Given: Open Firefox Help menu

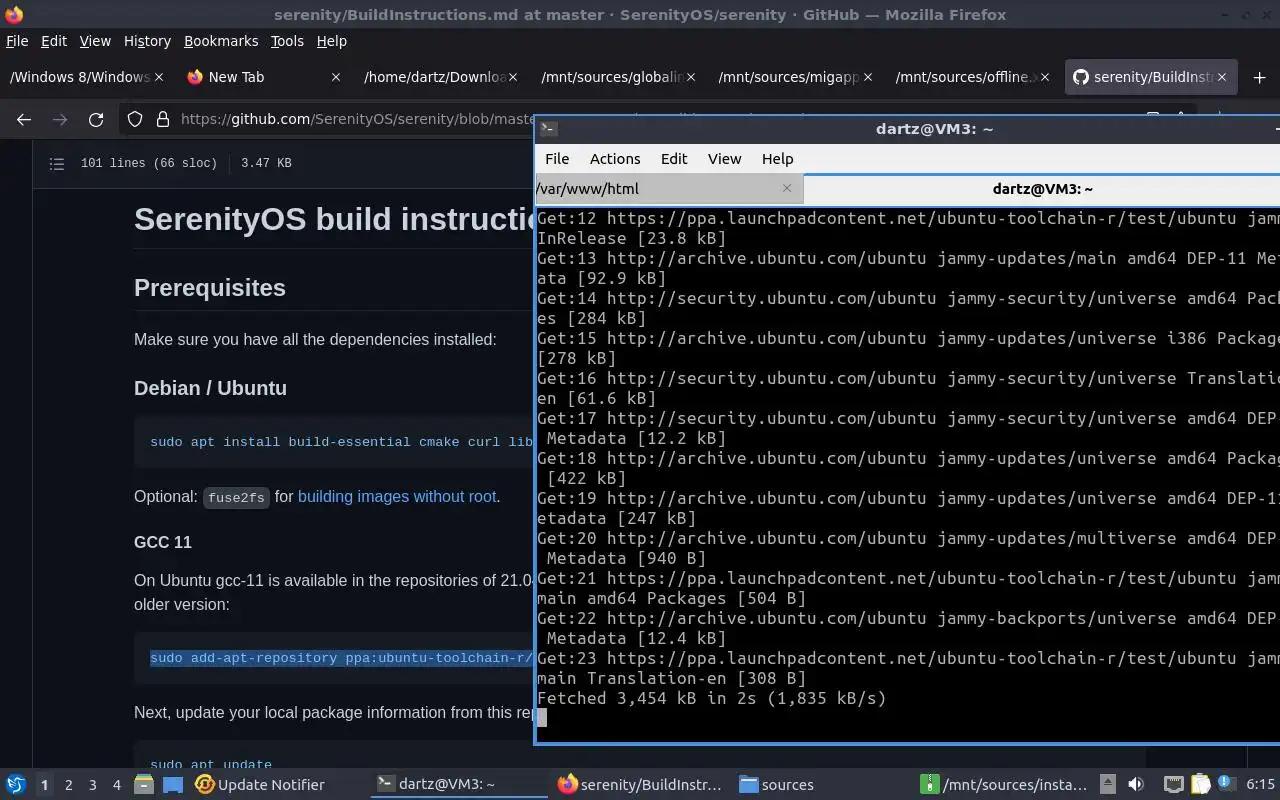Looking at the screenshot, I should [x=332, y=41].
